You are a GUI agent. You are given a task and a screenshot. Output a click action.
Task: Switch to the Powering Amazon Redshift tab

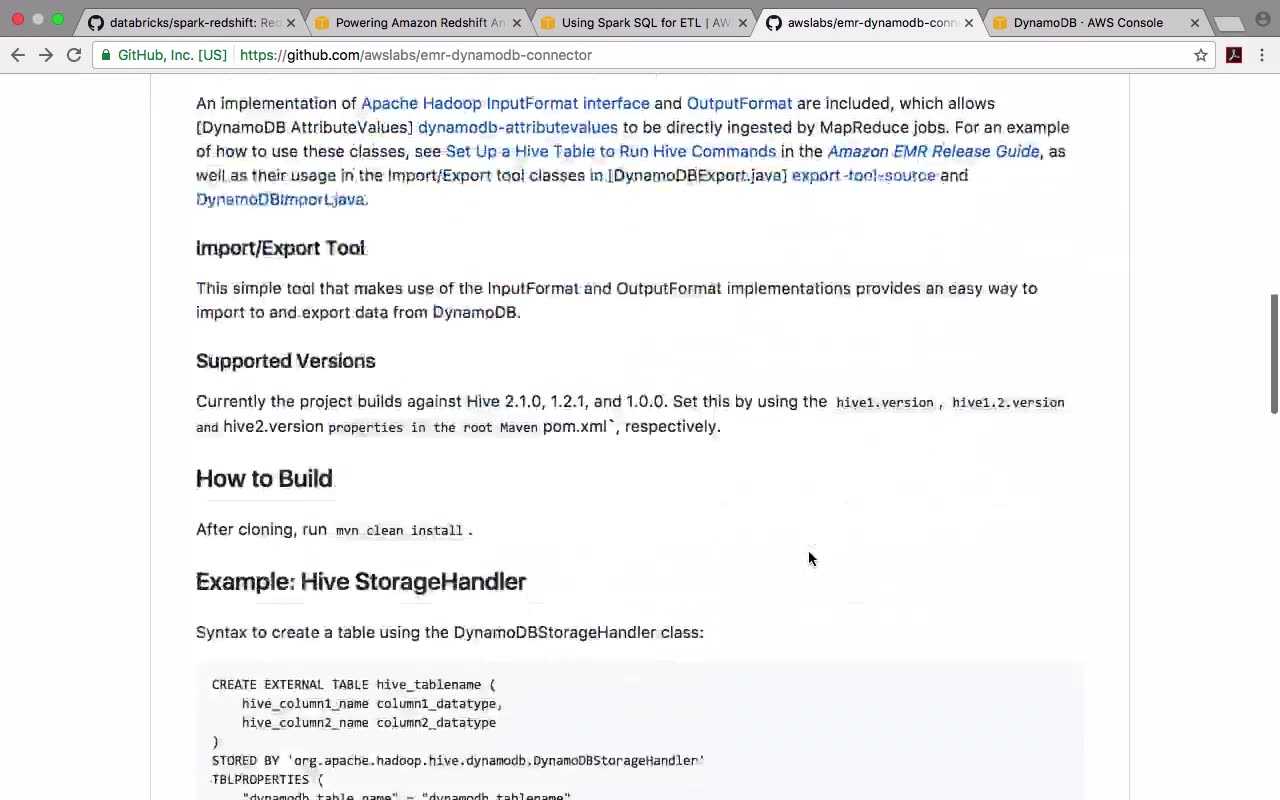point(416,22)
